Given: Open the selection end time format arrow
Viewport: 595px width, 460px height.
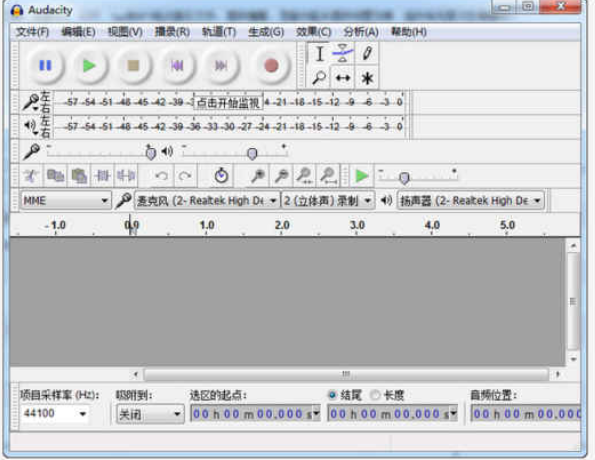Looking at the screenshot, I should [453, 413].
